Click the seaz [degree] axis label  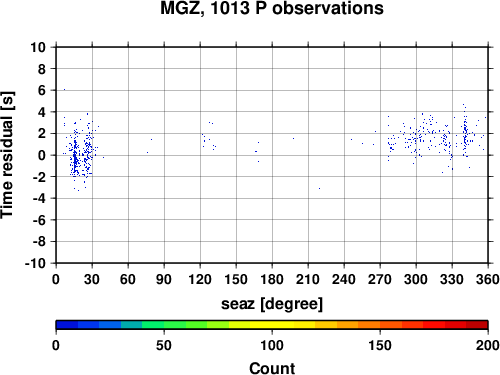click(x=272, y=304)
